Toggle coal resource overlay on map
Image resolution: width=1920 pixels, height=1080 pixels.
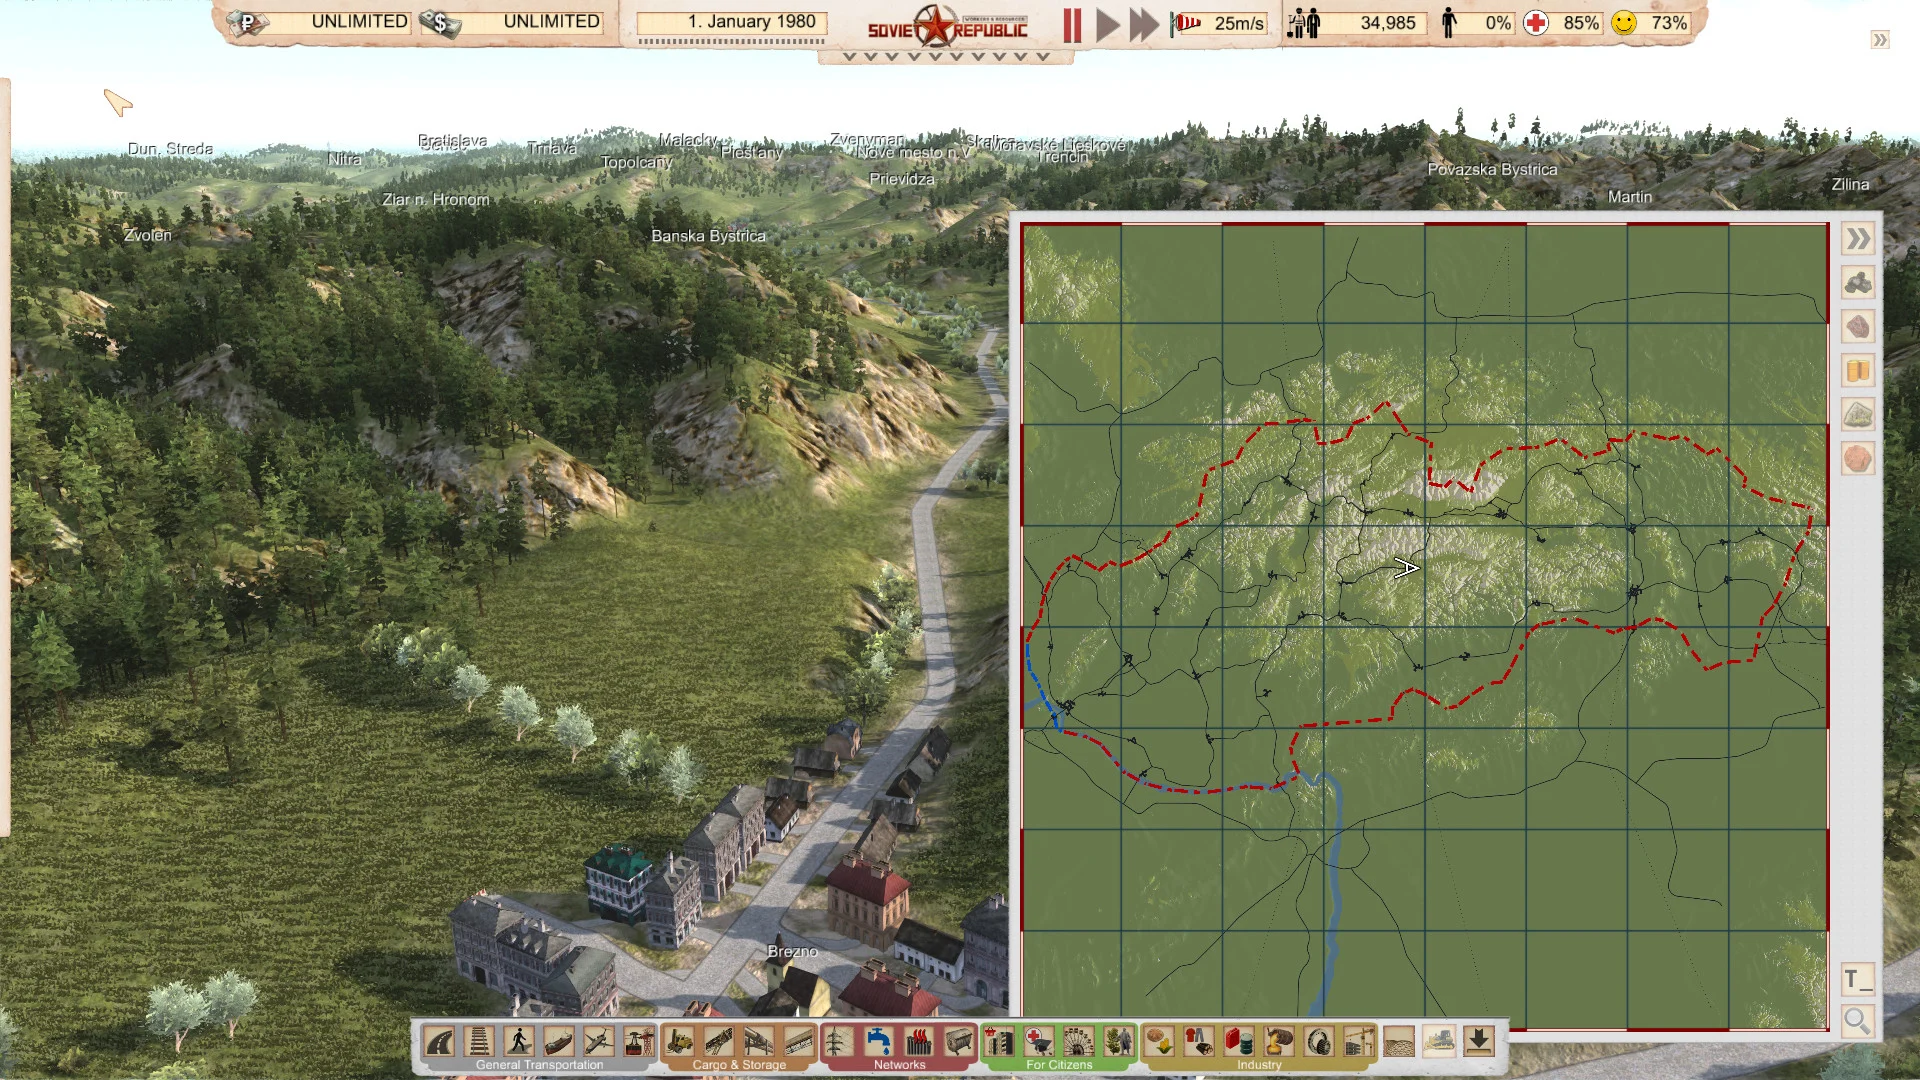coord(1858,283)
